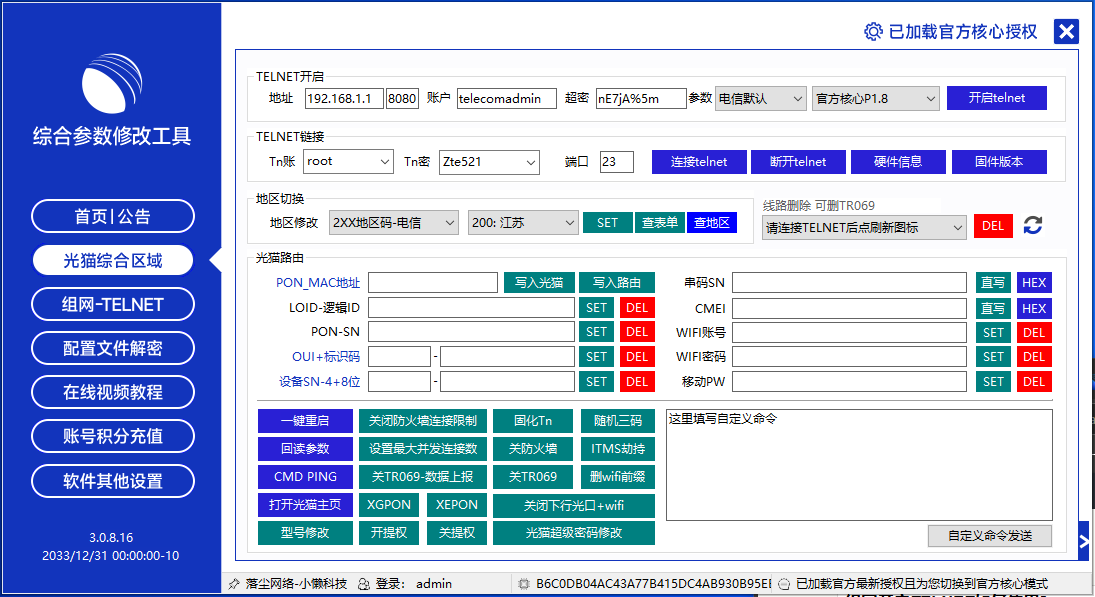Open 软件其他设置 page
This screenshot has height=597, width=1095.
112,481
